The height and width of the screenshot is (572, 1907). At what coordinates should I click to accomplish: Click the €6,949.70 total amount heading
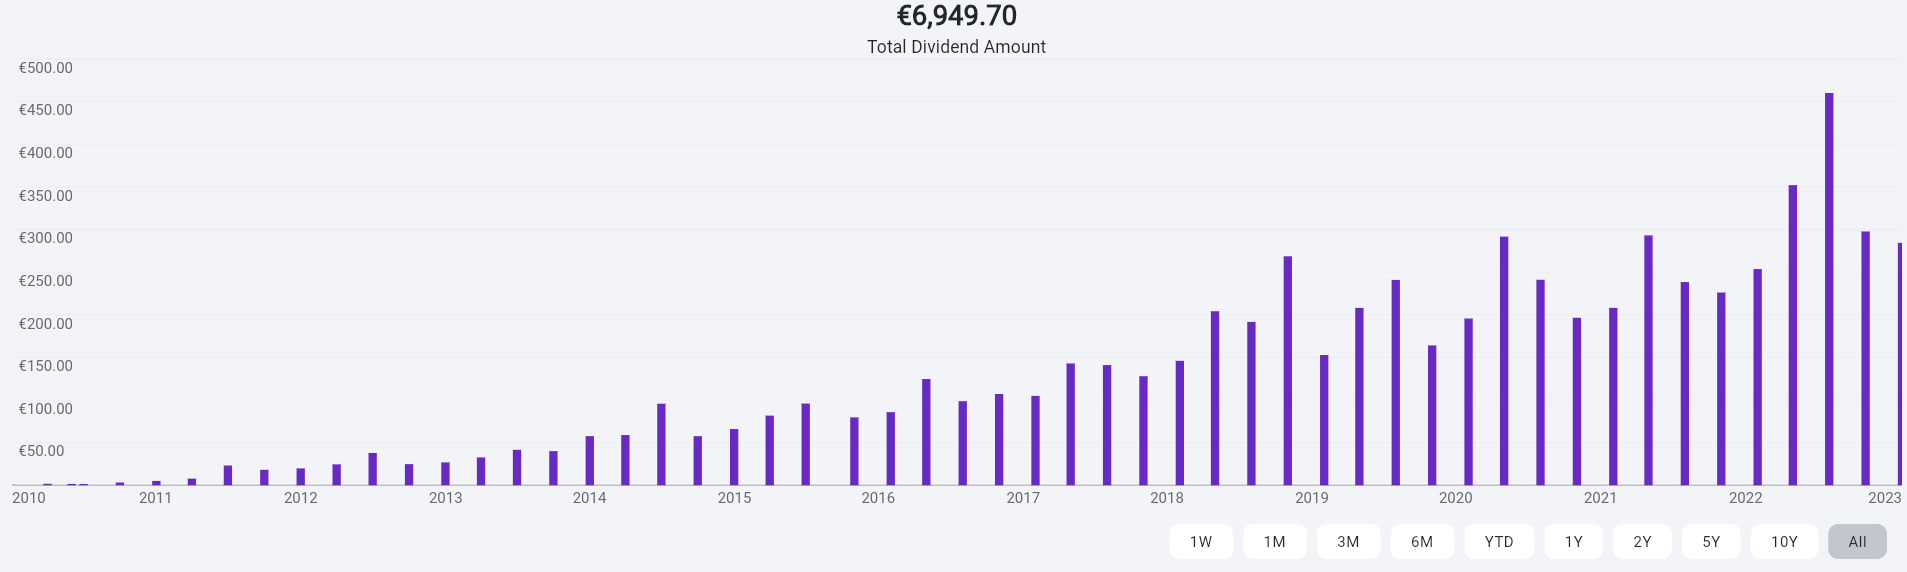[956, 16]
